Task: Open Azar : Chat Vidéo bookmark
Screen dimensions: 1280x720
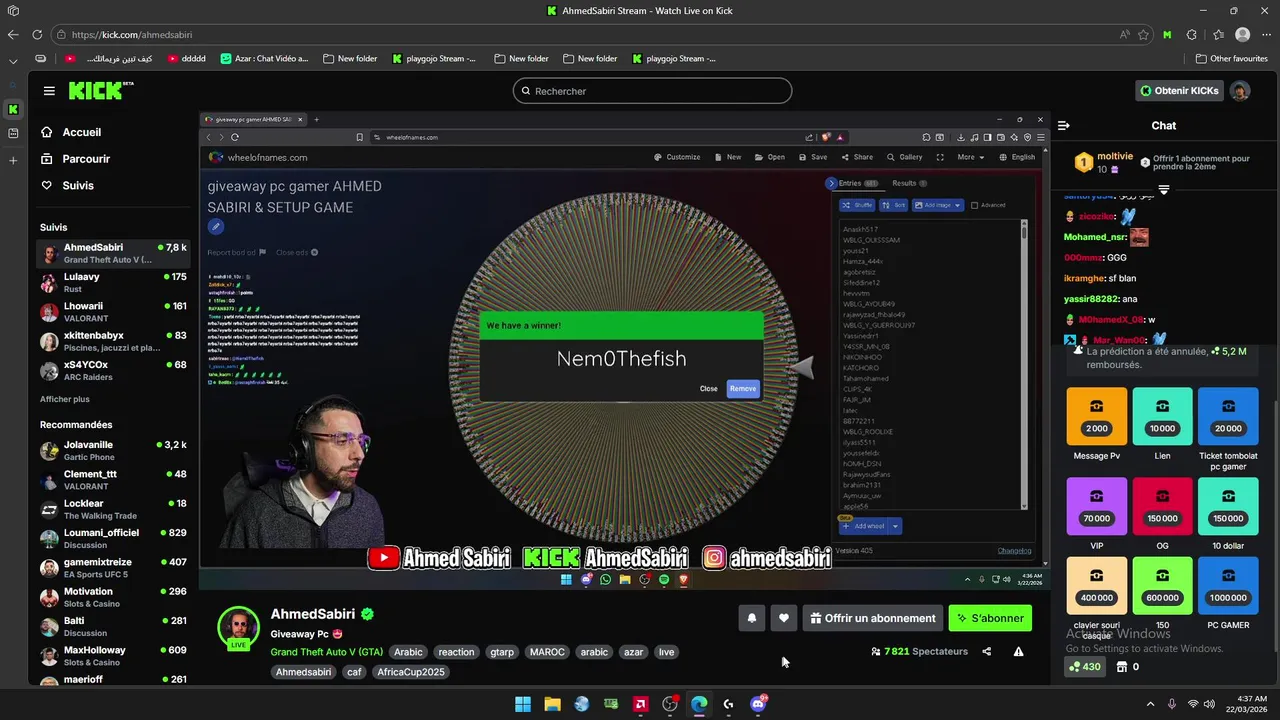Action: [265, 59]
